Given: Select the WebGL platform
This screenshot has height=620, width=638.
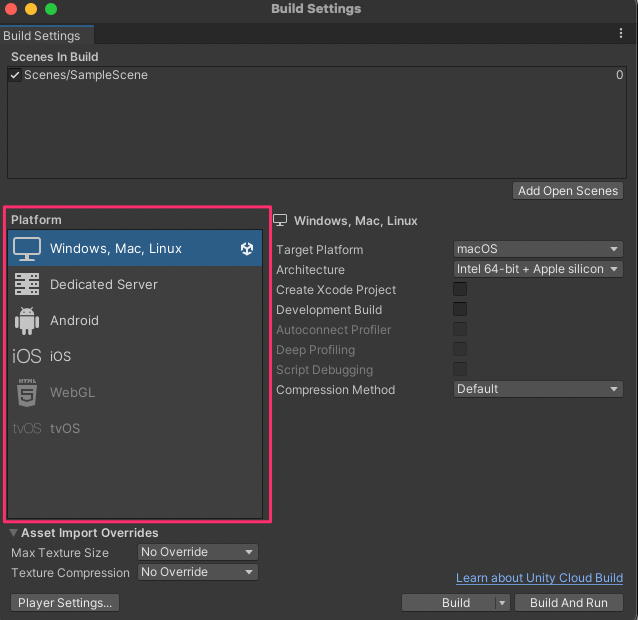Looking at the screenshot, I should click(135, 393).
